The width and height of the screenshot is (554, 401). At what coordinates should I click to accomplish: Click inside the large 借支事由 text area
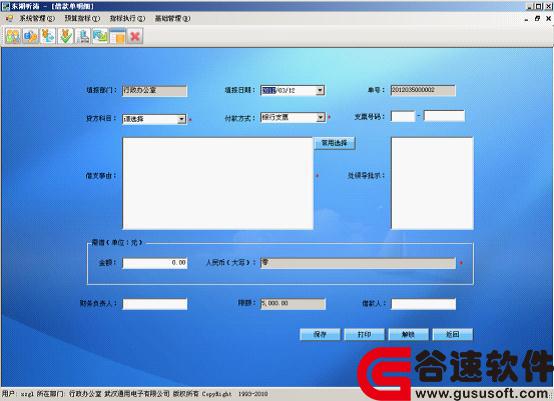click(218, 183)
